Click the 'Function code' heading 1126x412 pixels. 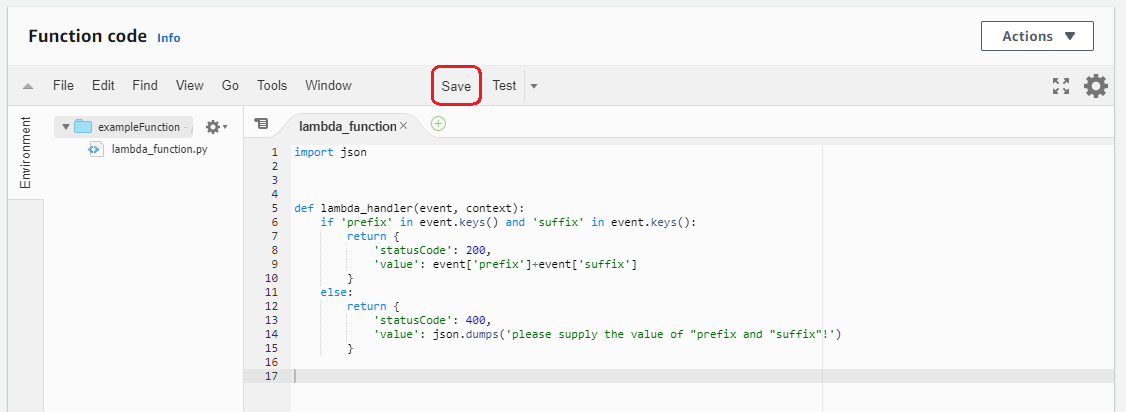[88, 37]
